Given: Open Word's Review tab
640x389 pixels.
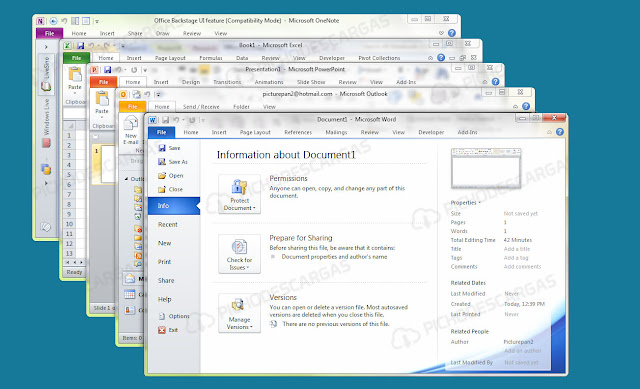Looking at the screenshot, I should pos(369,132).
